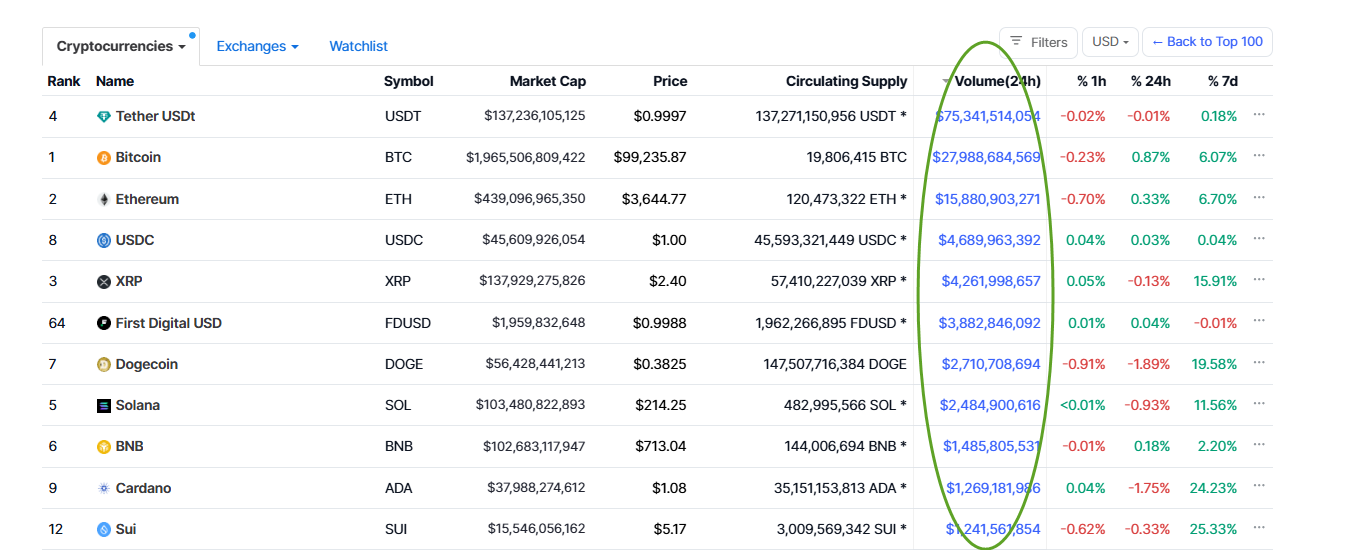
Task: Open the BNB name link
Action: click(131, 446)
